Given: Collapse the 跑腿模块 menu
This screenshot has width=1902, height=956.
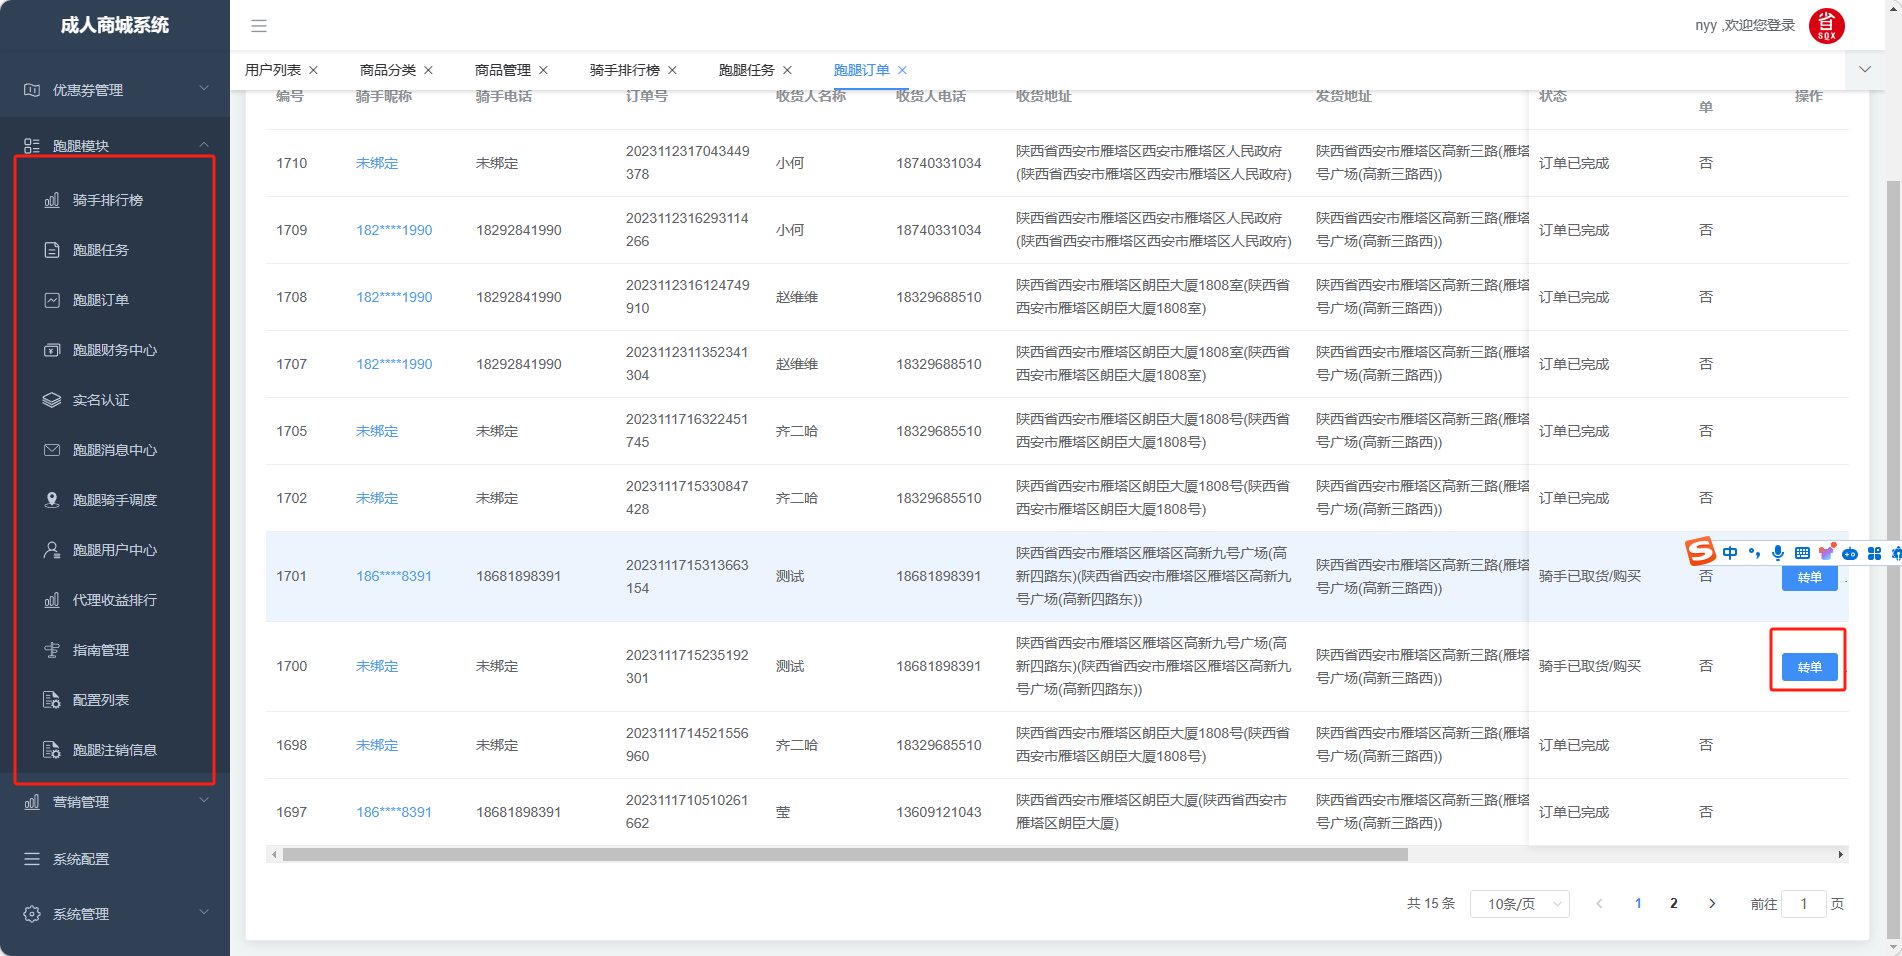Looking at the screenshot, I should pyautogui.click(x=115, y=145).
